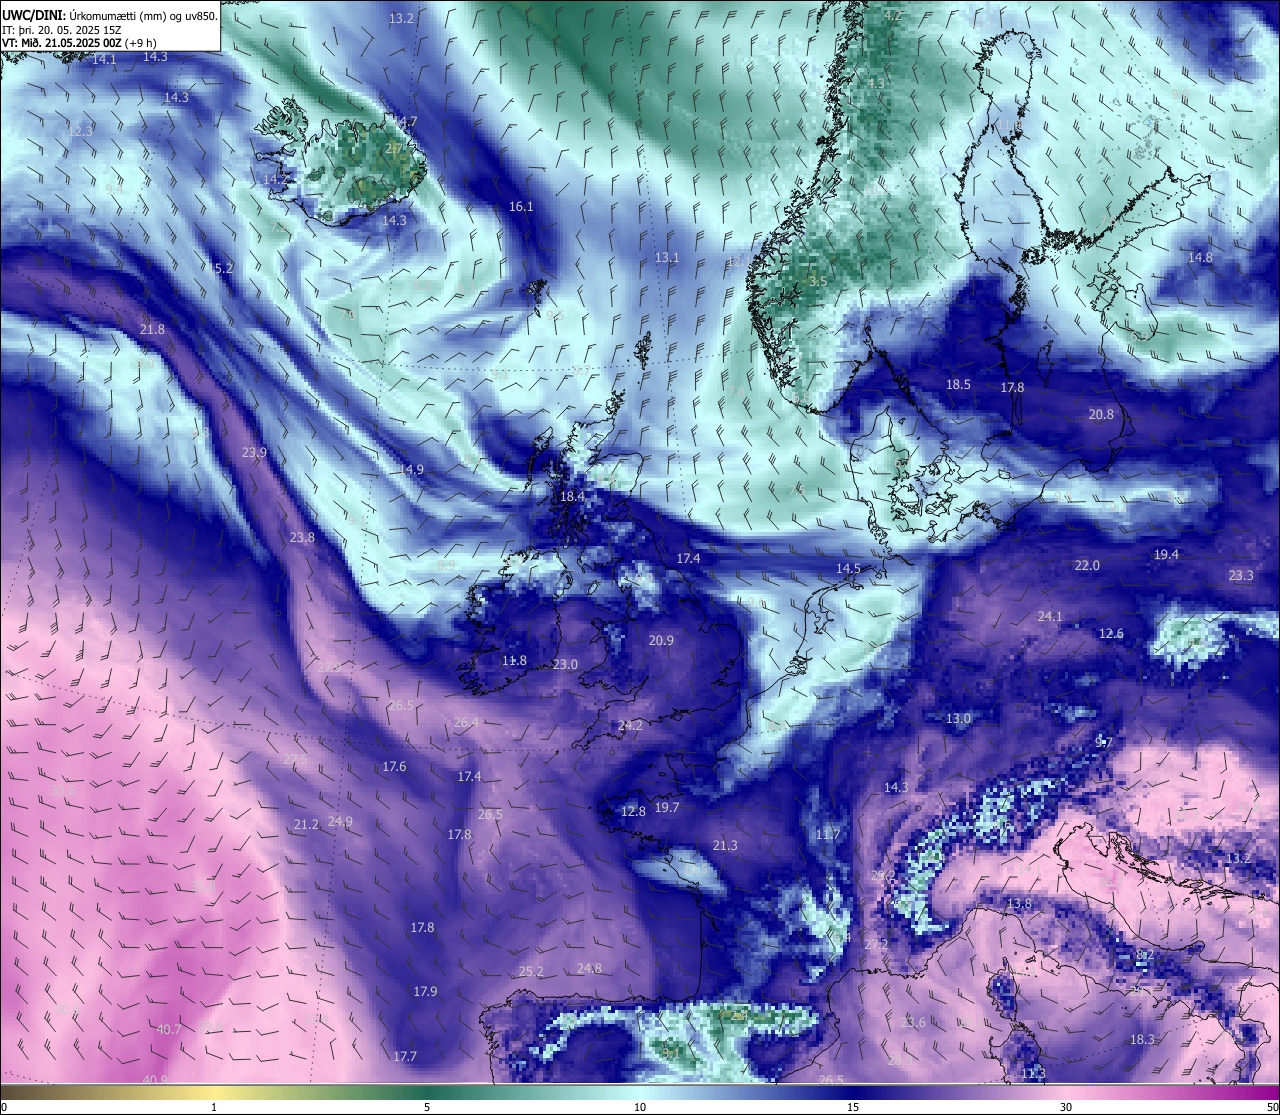Click the map value 40.7

[x=169, y=1030]
